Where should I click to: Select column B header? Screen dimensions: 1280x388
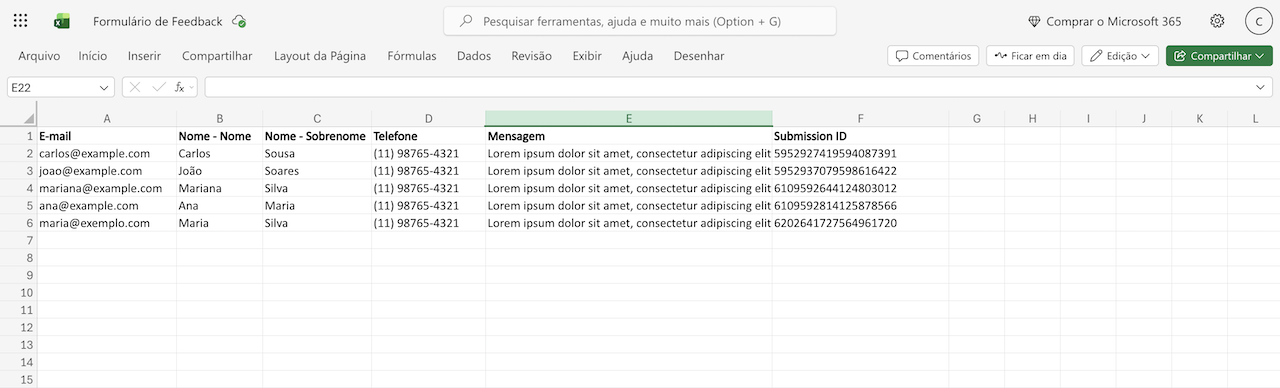pyautogui.click(x=220, y=119)
